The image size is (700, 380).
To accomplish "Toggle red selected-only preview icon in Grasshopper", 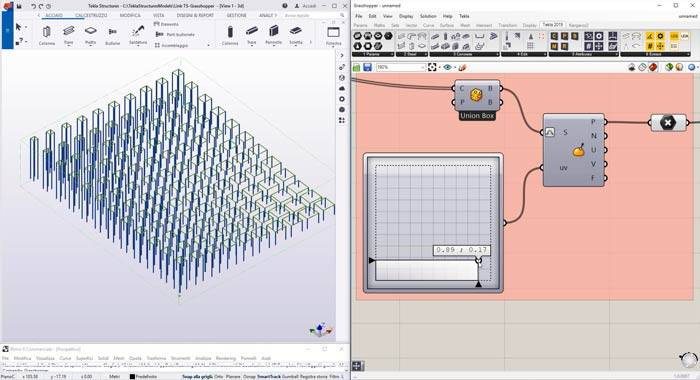I will click(x=652, y=67).
